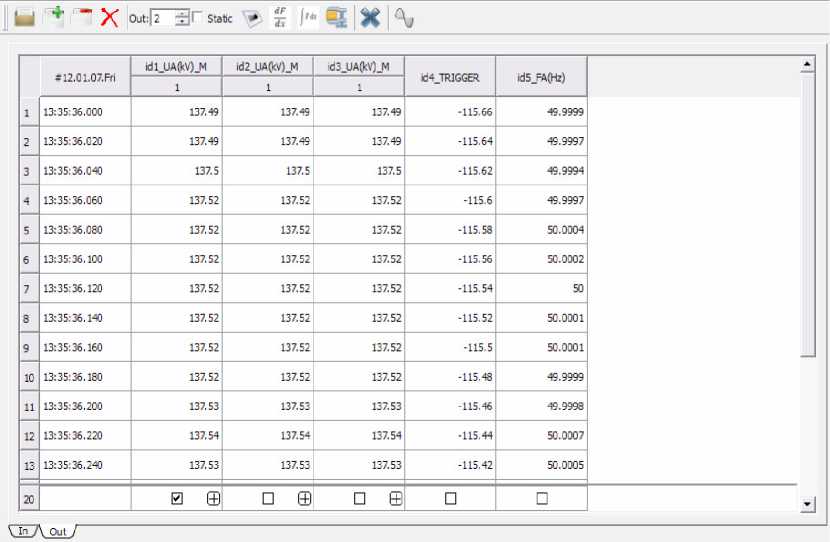Click the blue crossed tools icon
Screen dimensions: 830x542
click(371, 17)
